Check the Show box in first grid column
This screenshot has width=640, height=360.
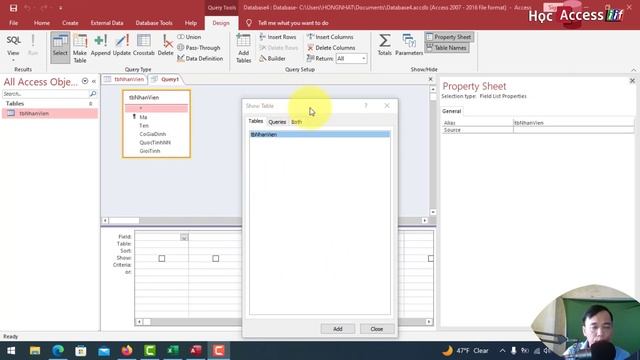[162, 258]
